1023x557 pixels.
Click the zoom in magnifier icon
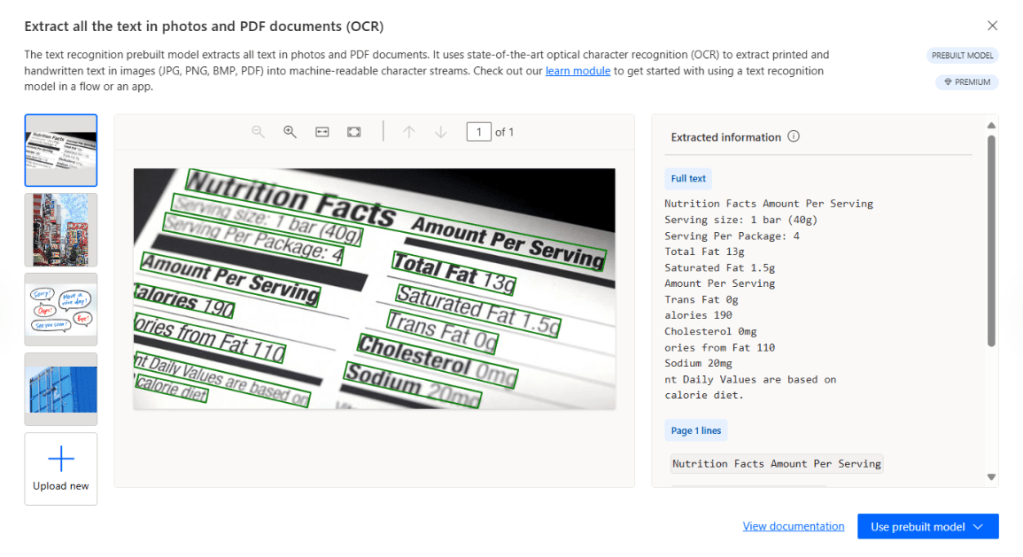(290, 132)
